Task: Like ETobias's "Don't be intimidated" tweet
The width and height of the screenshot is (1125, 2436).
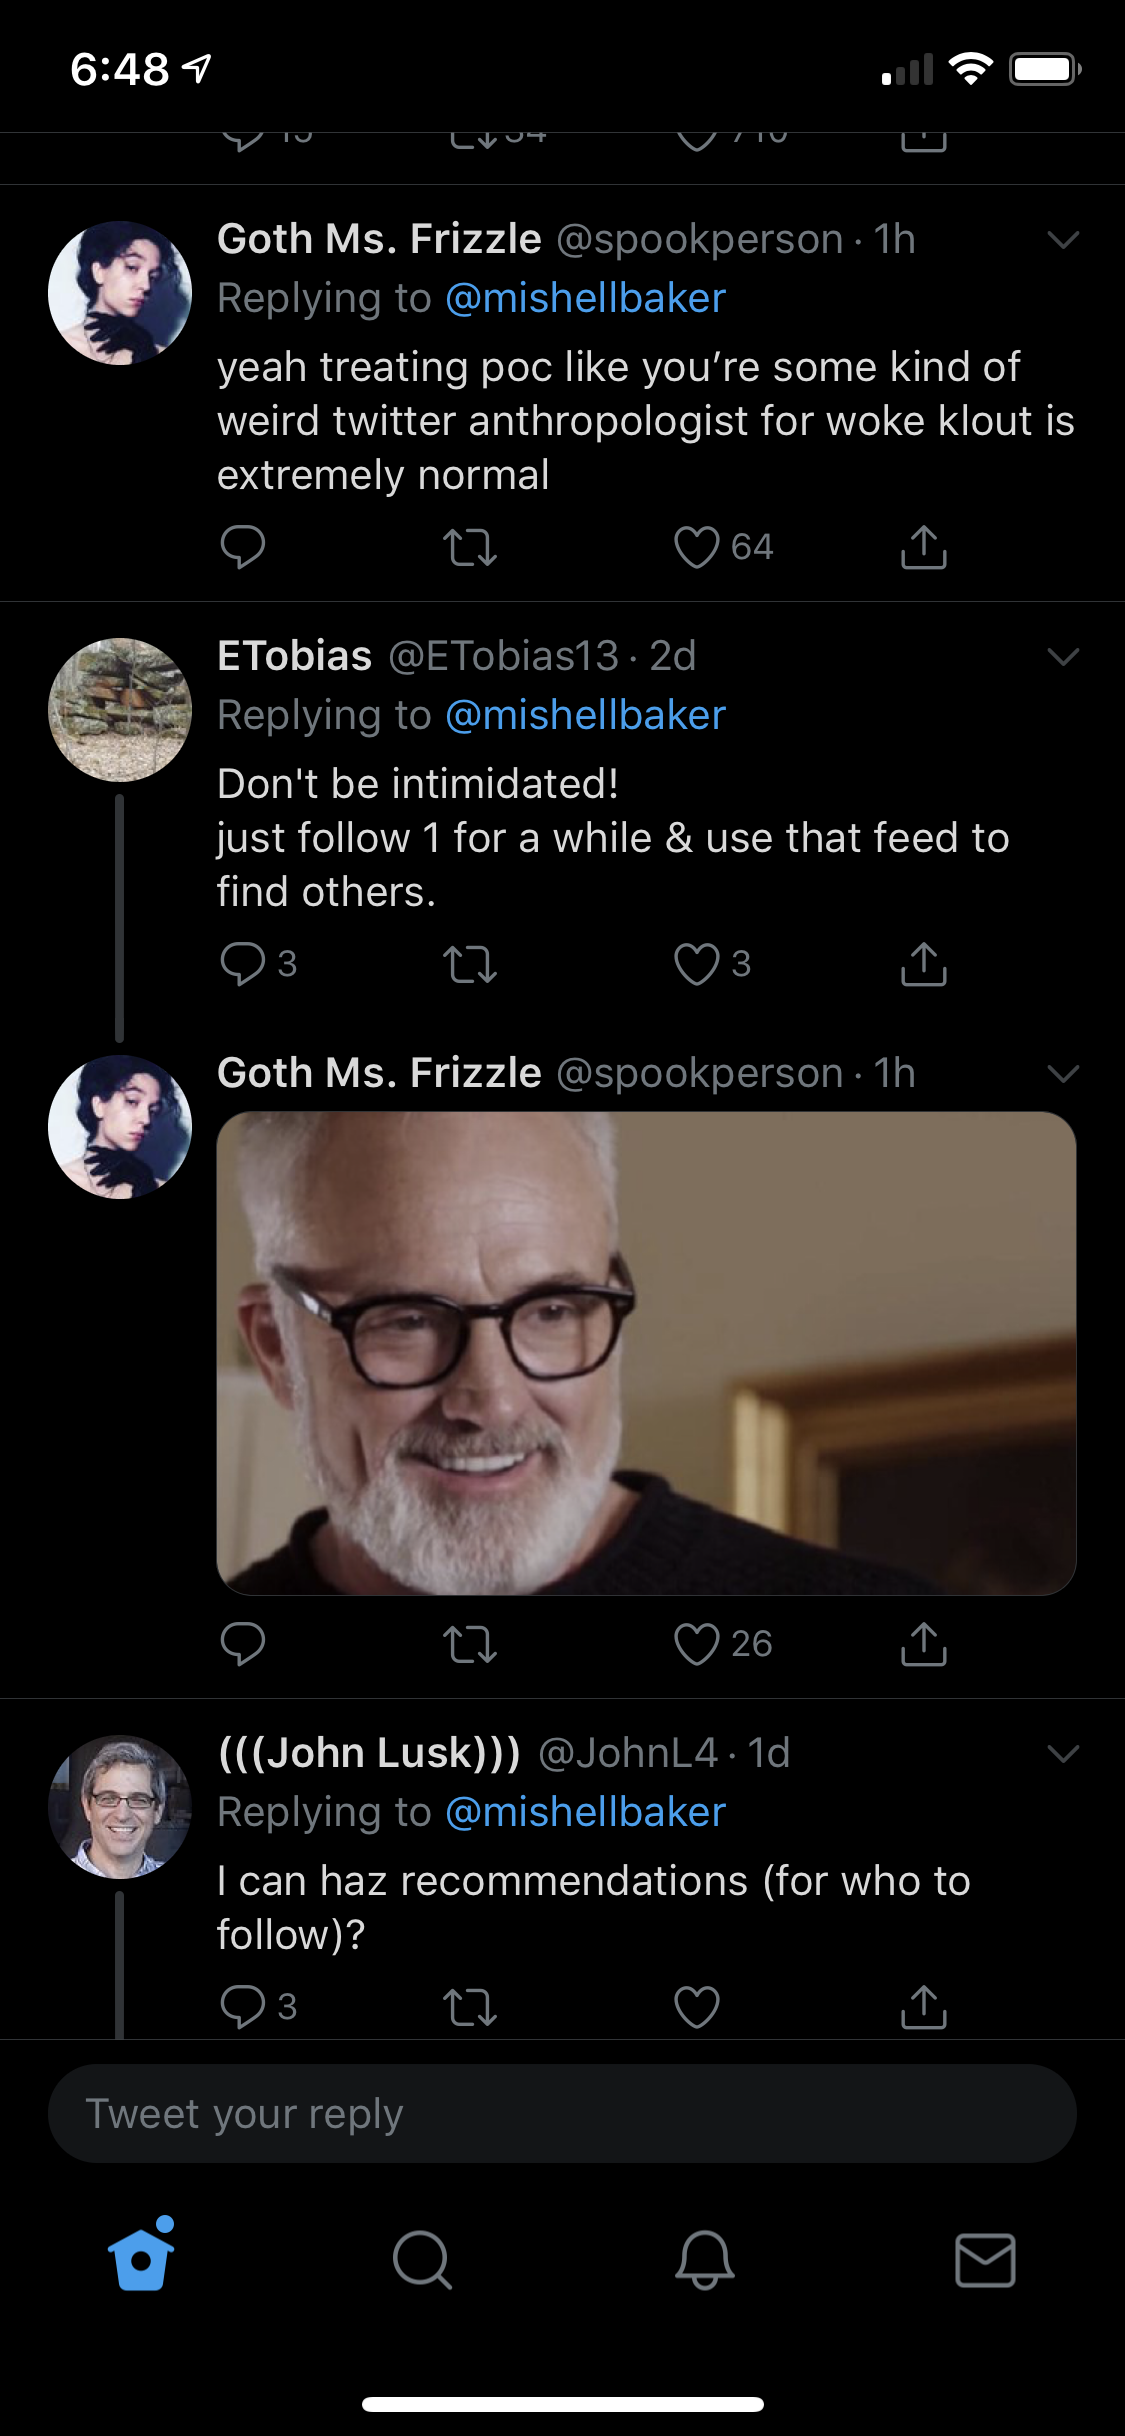Action: (x=697, y=964)
